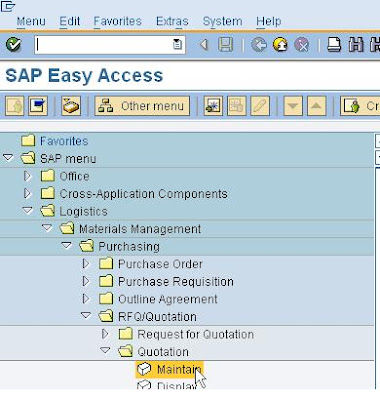Click the SAP menu toolbar icon
The image size is (380, 400).
(x=38, y=106)
